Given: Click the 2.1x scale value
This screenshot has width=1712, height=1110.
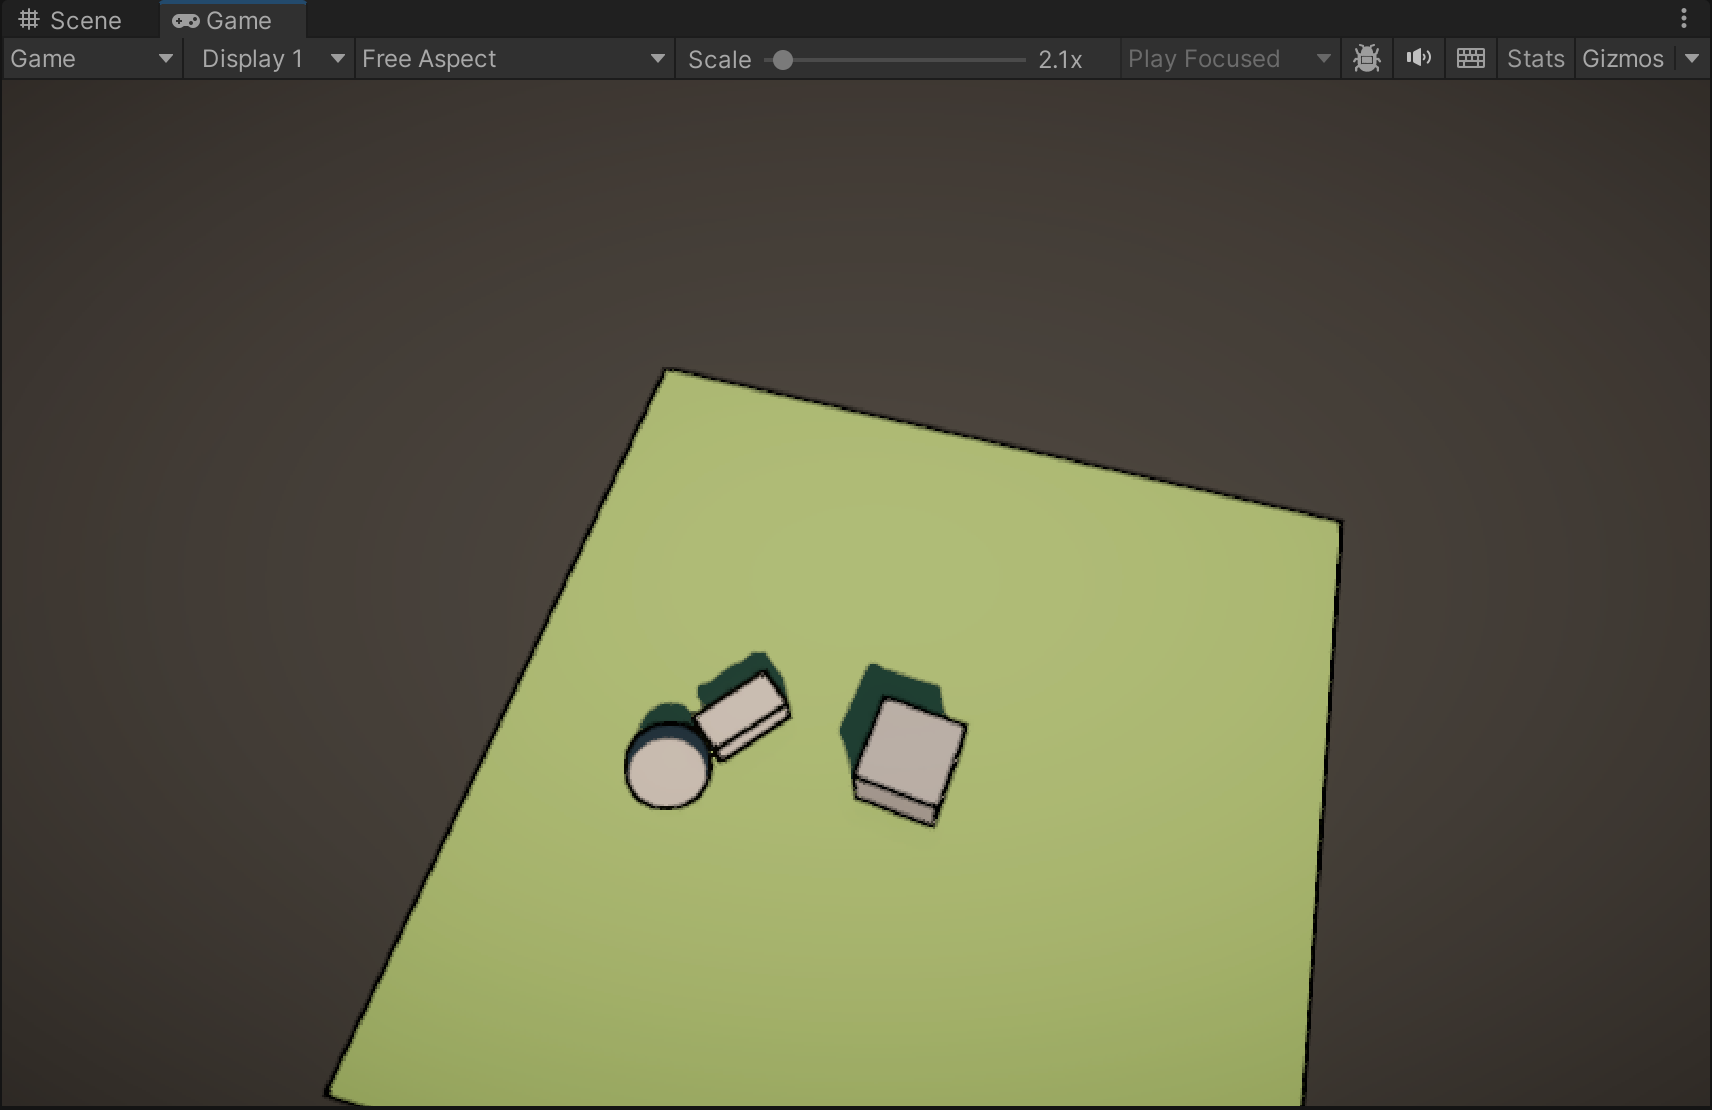Looking at the screenshot, I should (x=1060, y=60).
